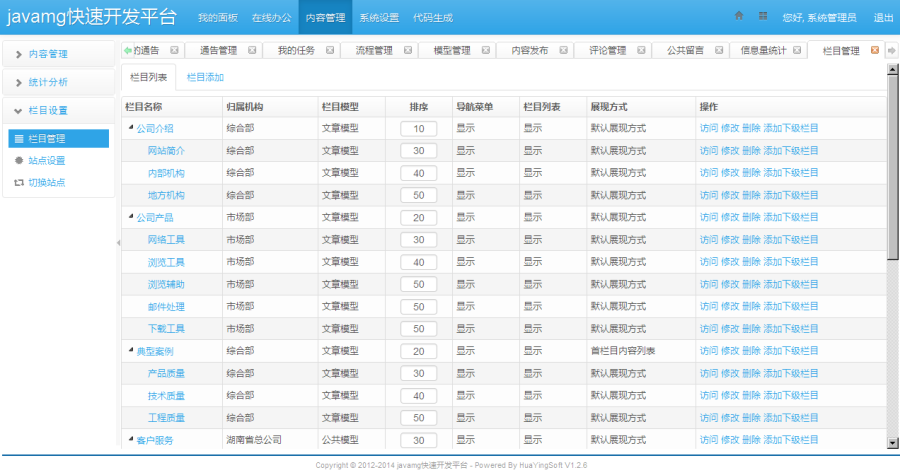The height and width of the screenshot is (475, 900).
Task: Click the scrollbar up arrow
Action: tap(893, 69)
